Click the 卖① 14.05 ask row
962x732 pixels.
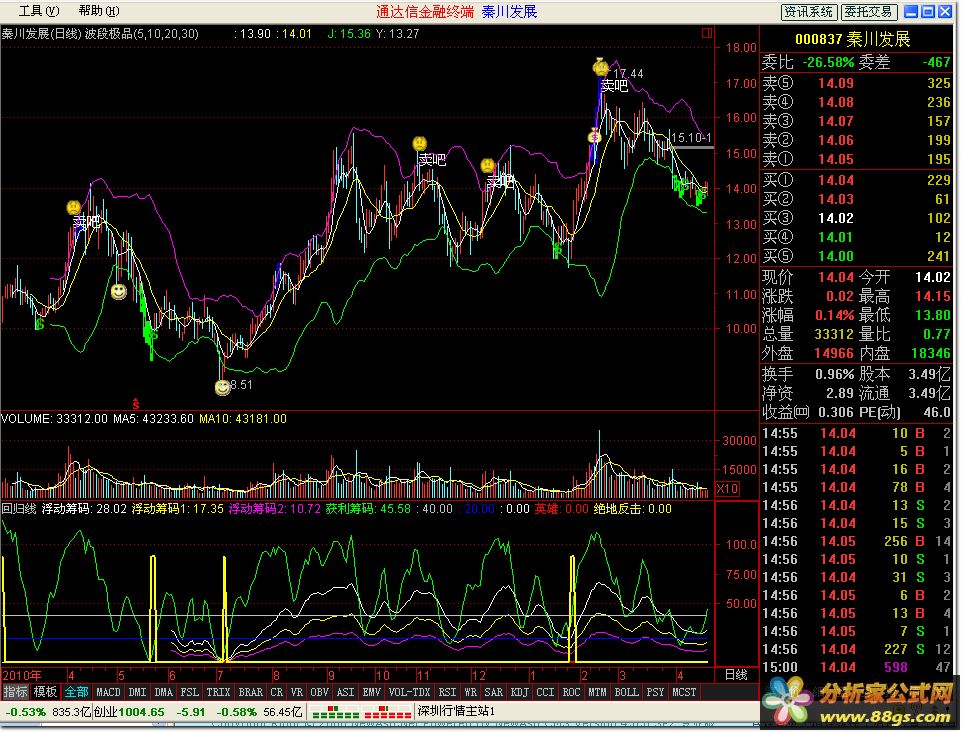pos(856,159)
